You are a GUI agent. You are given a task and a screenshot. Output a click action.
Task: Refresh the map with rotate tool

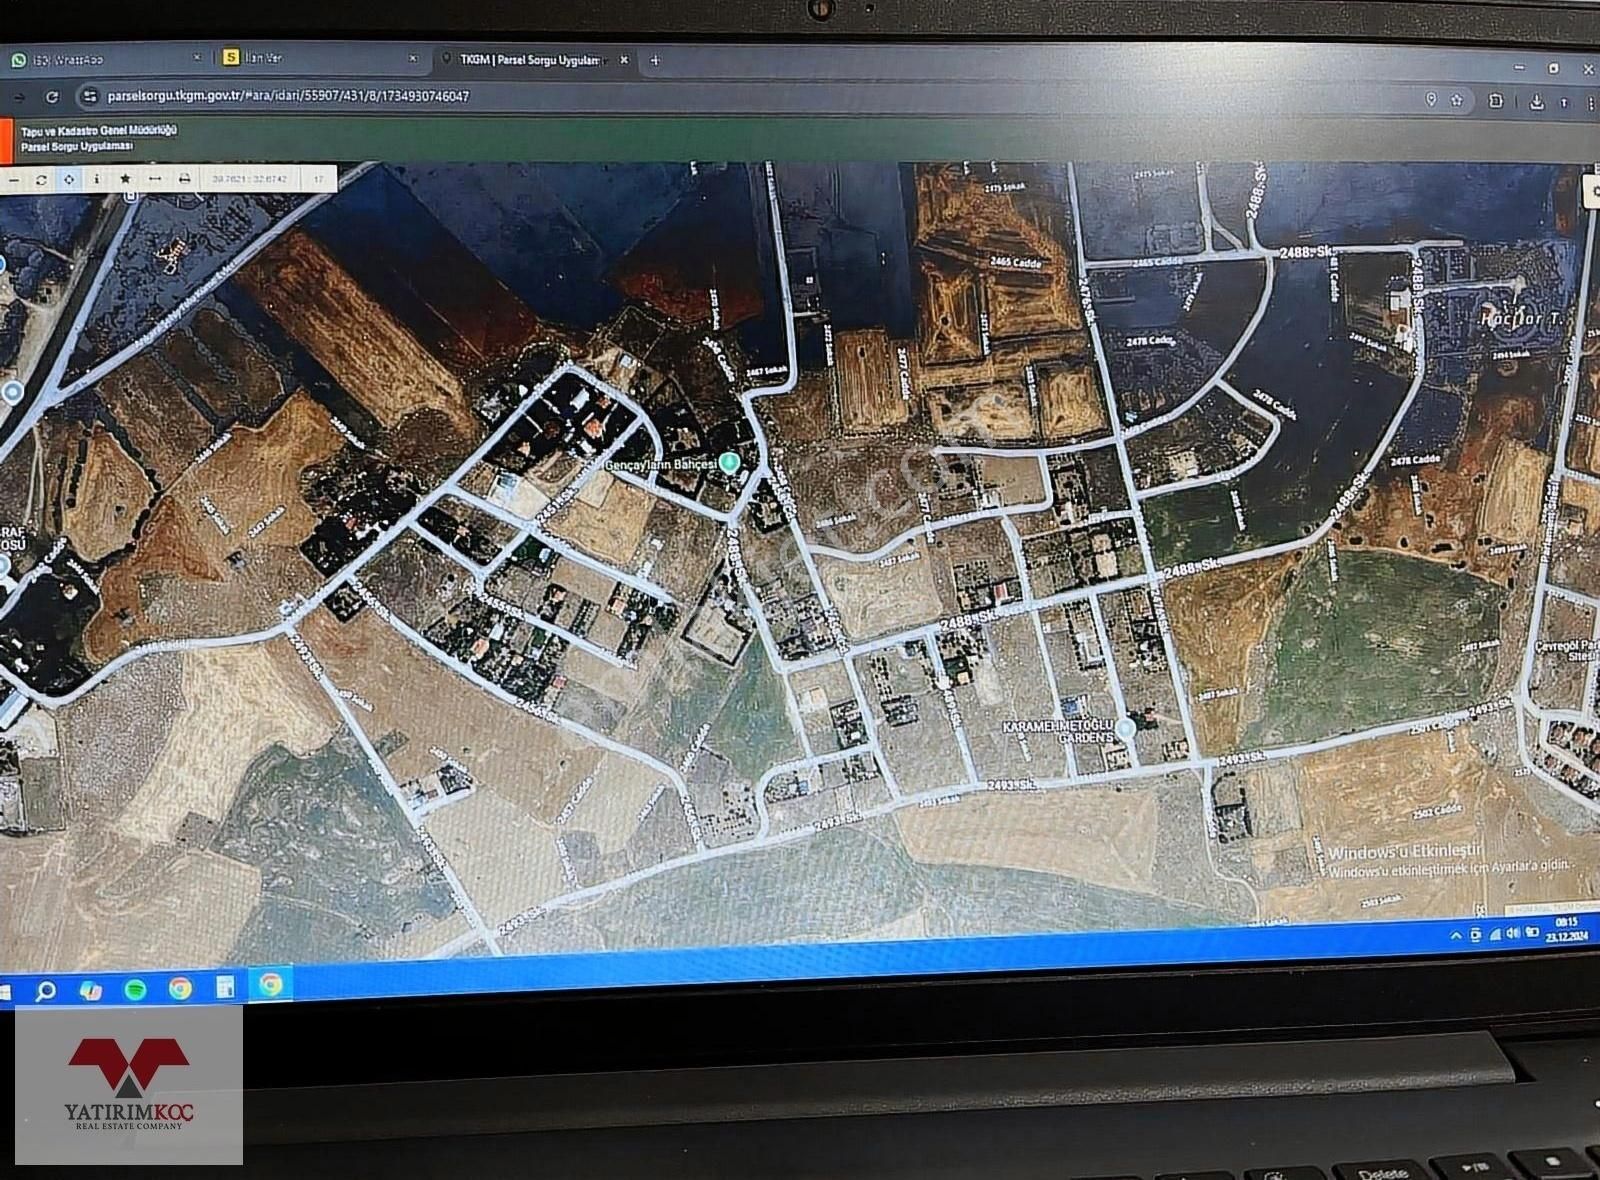[x=41, y=179]
